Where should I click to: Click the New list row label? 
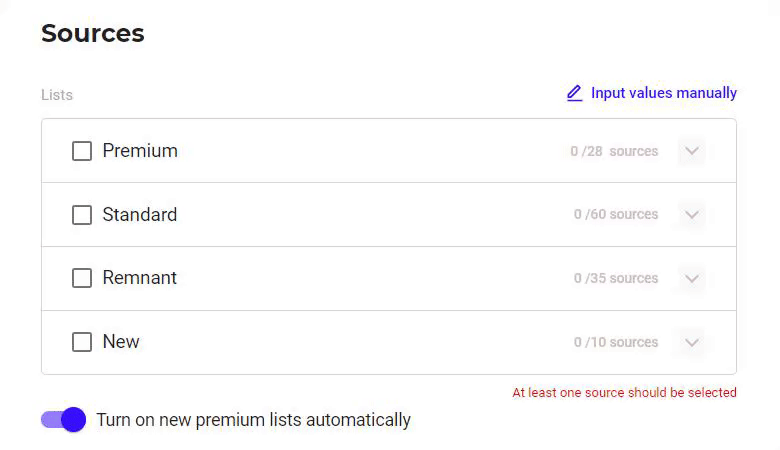121,342
